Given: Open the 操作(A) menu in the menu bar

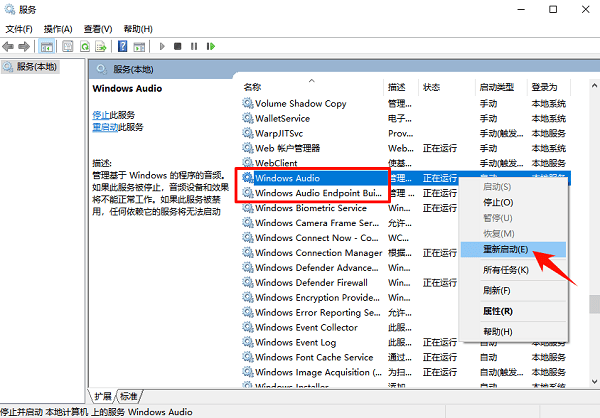Looking at the screenshot, I should [x=58, y=29].
